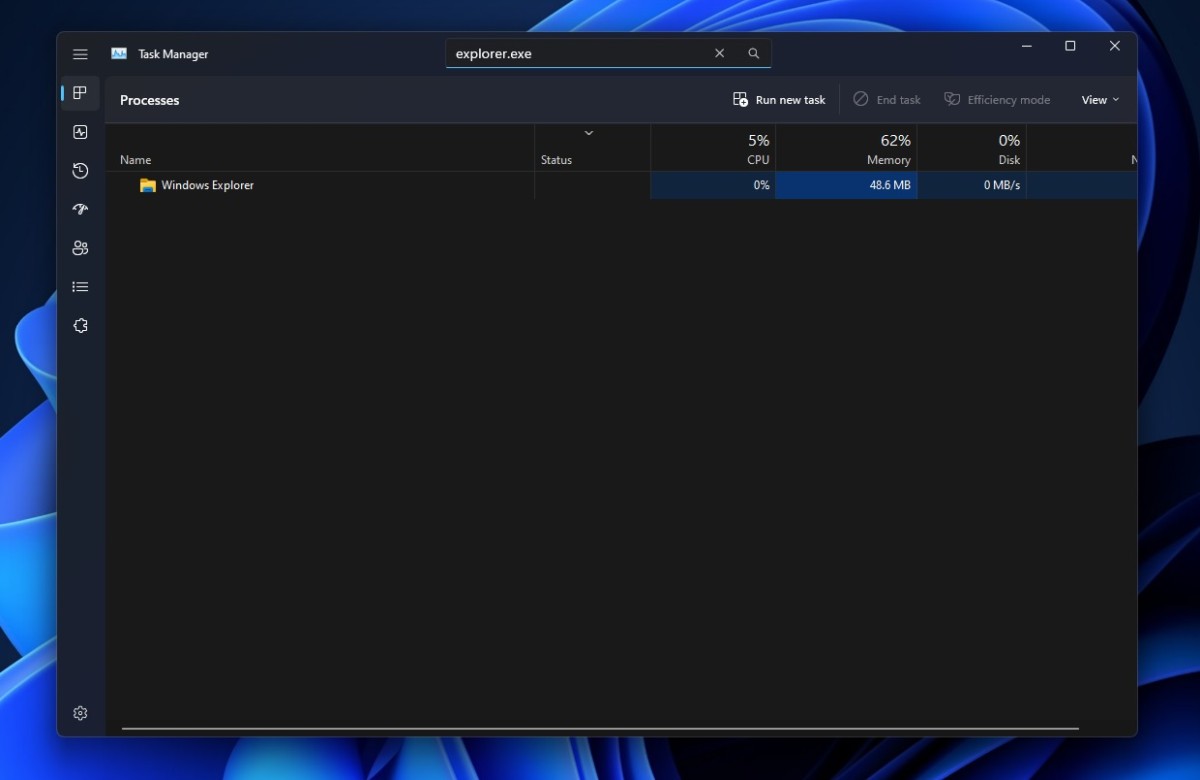This screenshot has height=780, width=1200.
Task: Select the Processes page icon
Action: [80, 93]
